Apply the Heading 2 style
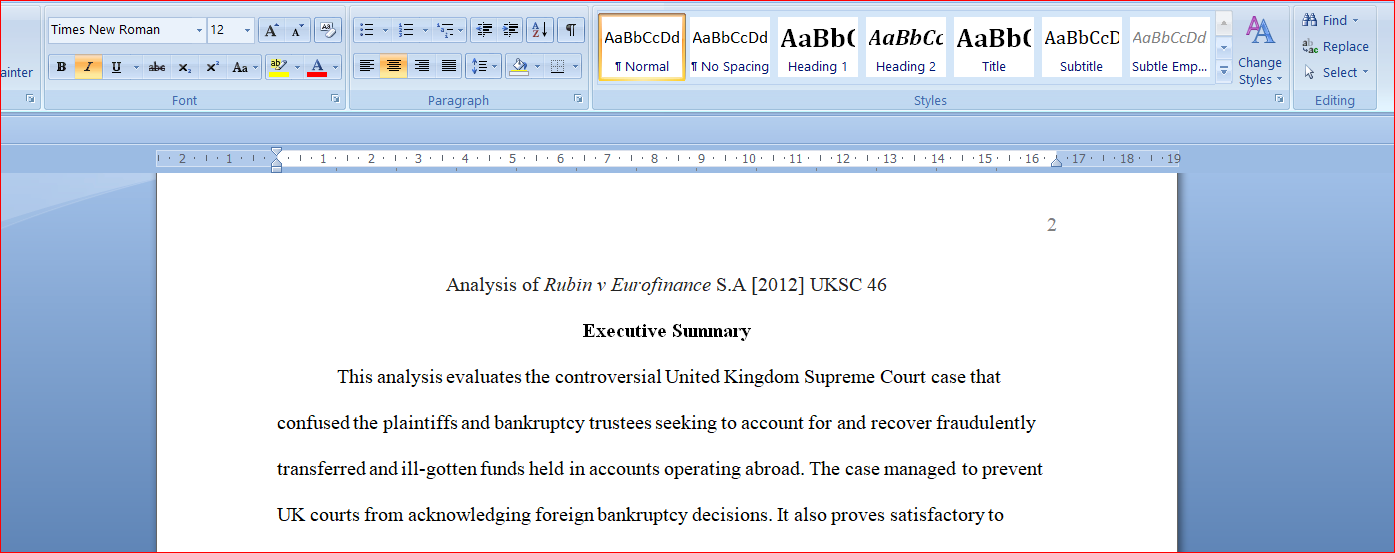This screenshot has height=553, width=1395. [x=906, y=47]
